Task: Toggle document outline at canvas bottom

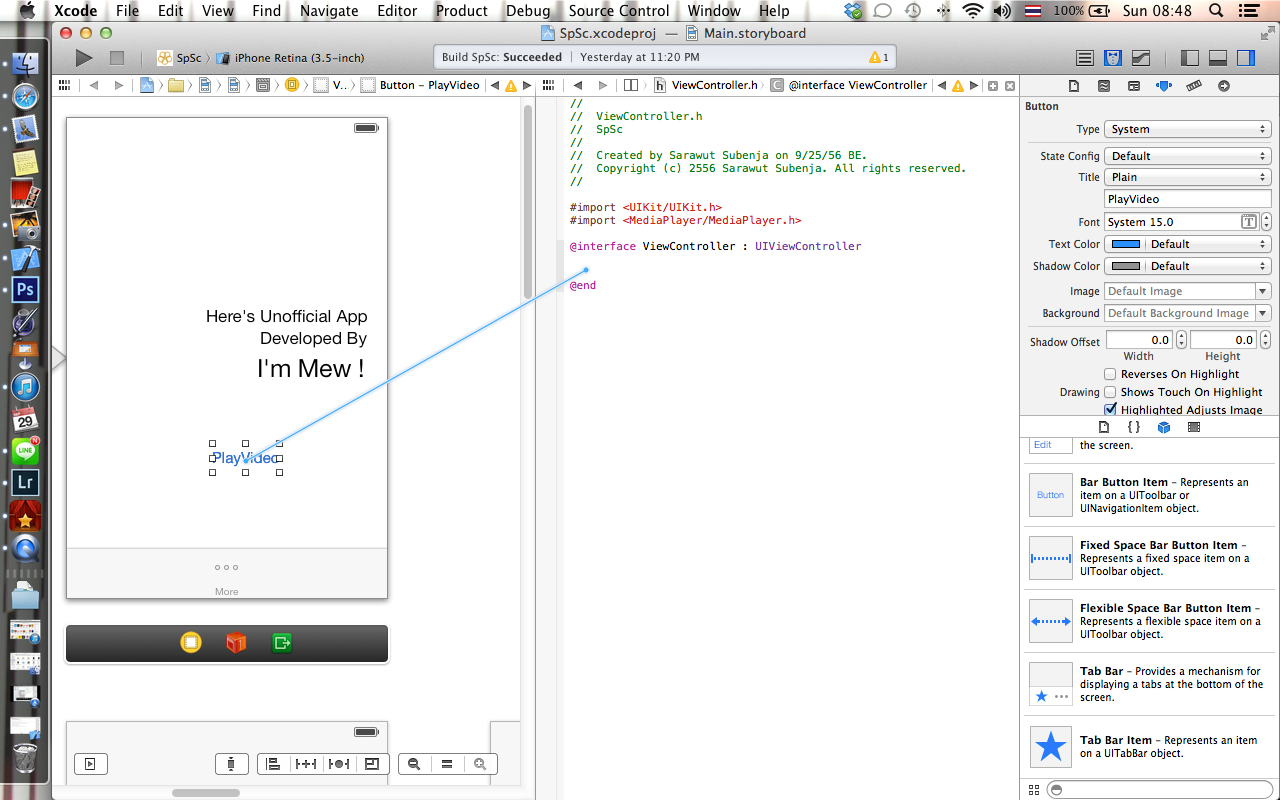Action: (x=90, y=764)
